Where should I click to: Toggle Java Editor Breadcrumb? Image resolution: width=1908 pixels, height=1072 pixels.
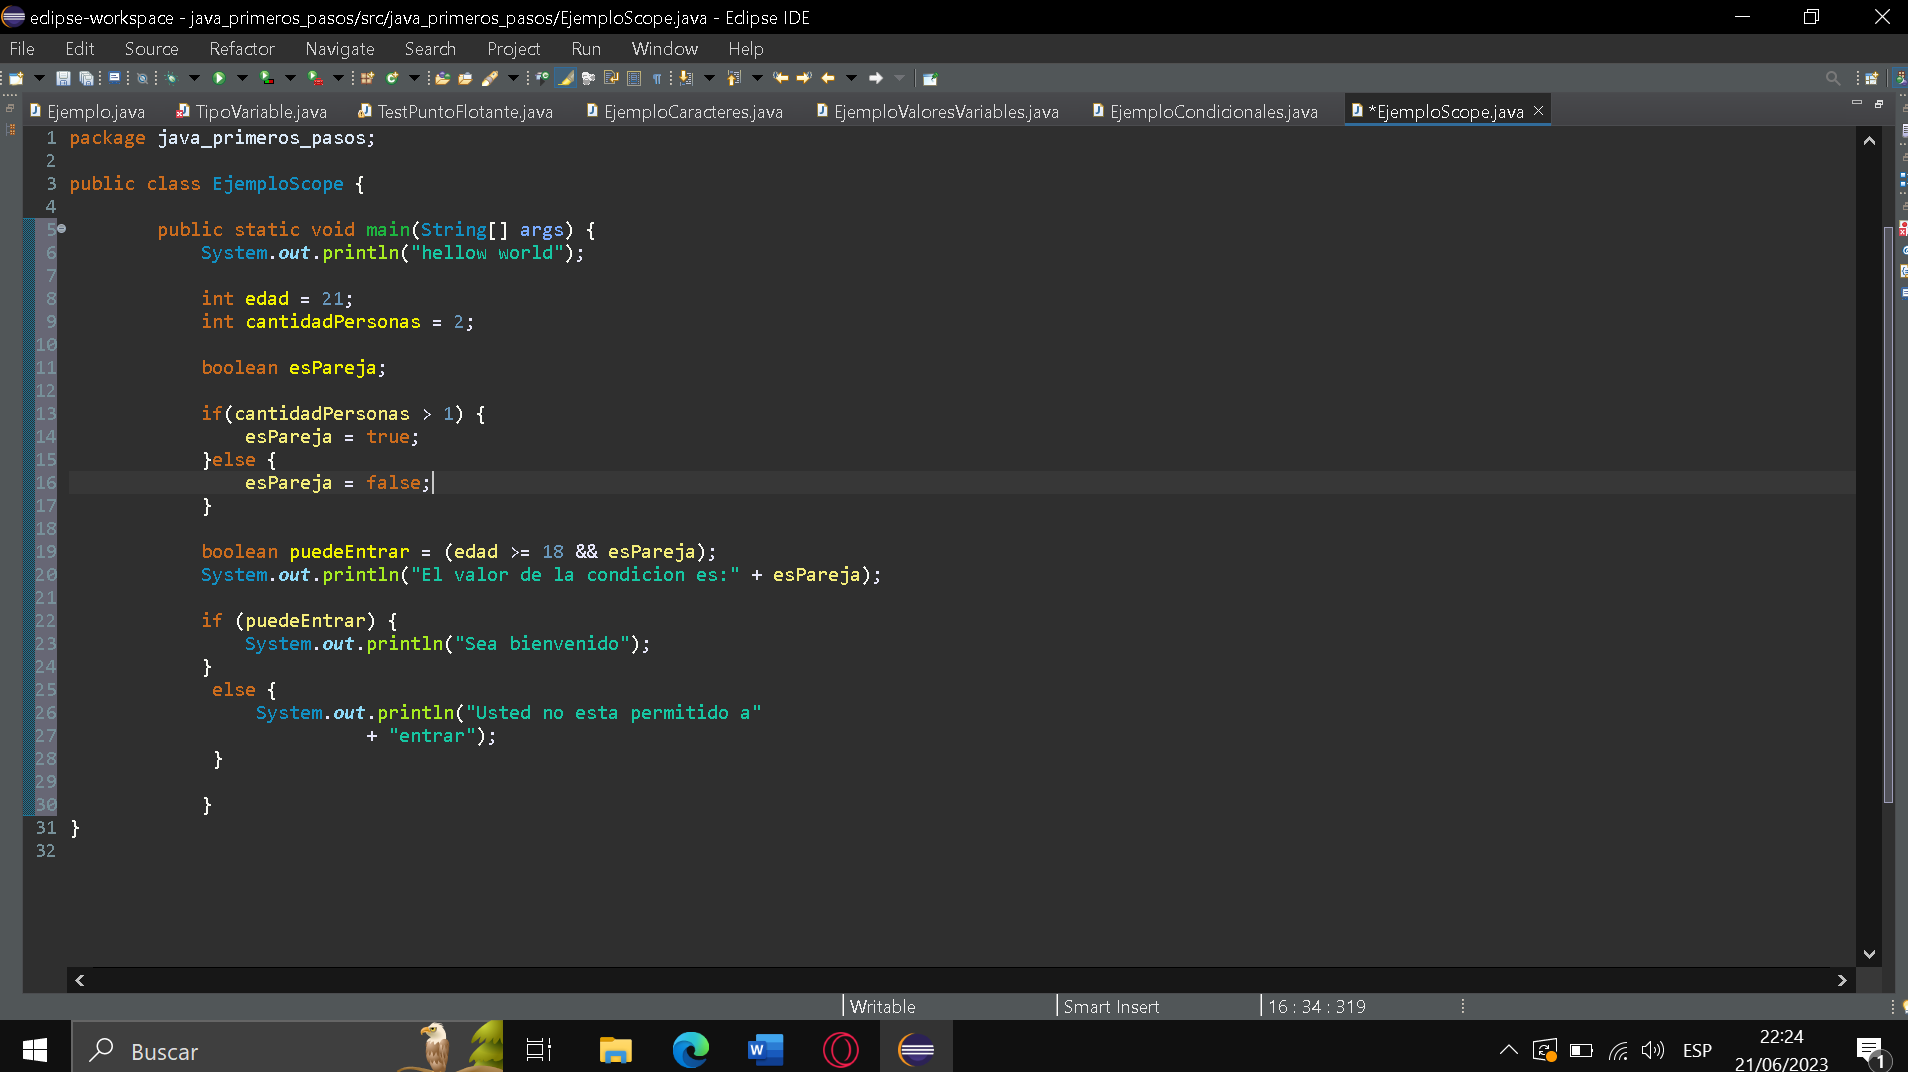pyautogui.click(x=541, y=78)
